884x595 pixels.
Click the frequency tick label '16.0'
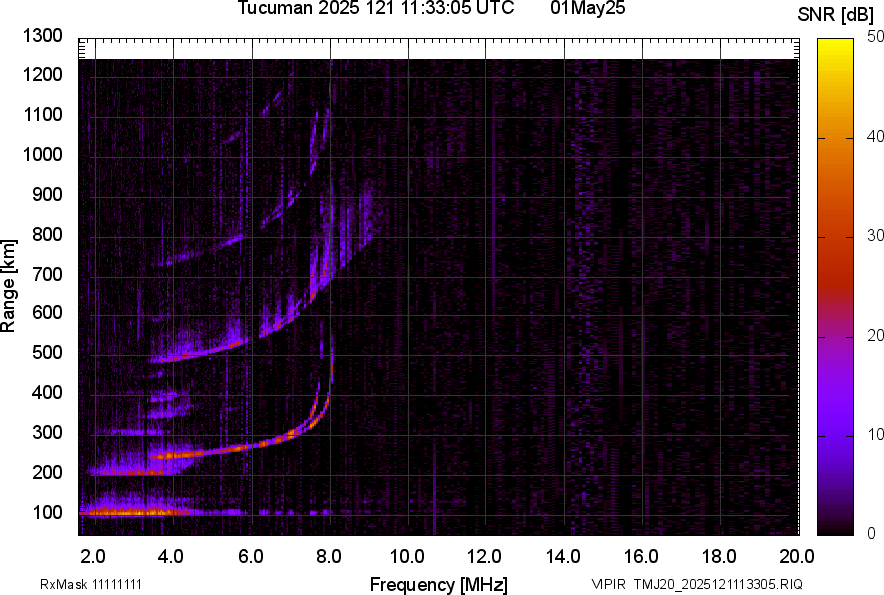coord(642,557)
